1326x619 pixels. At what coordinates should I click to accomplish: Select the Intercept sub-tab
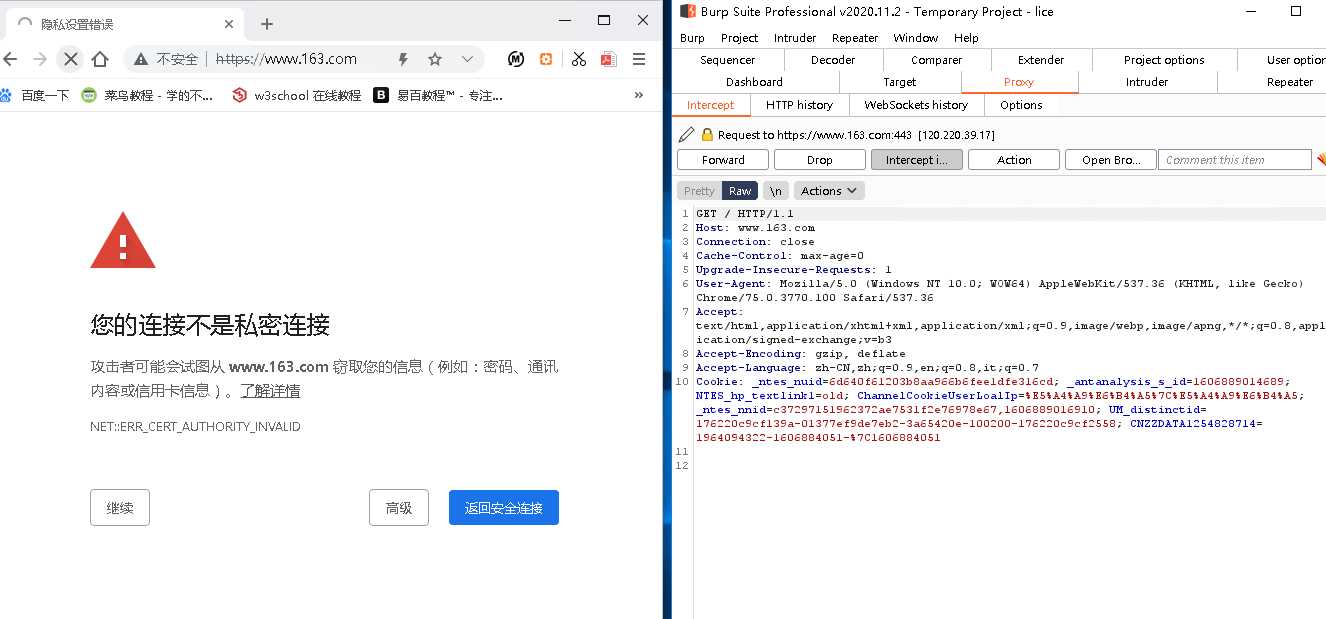[711, 105]
